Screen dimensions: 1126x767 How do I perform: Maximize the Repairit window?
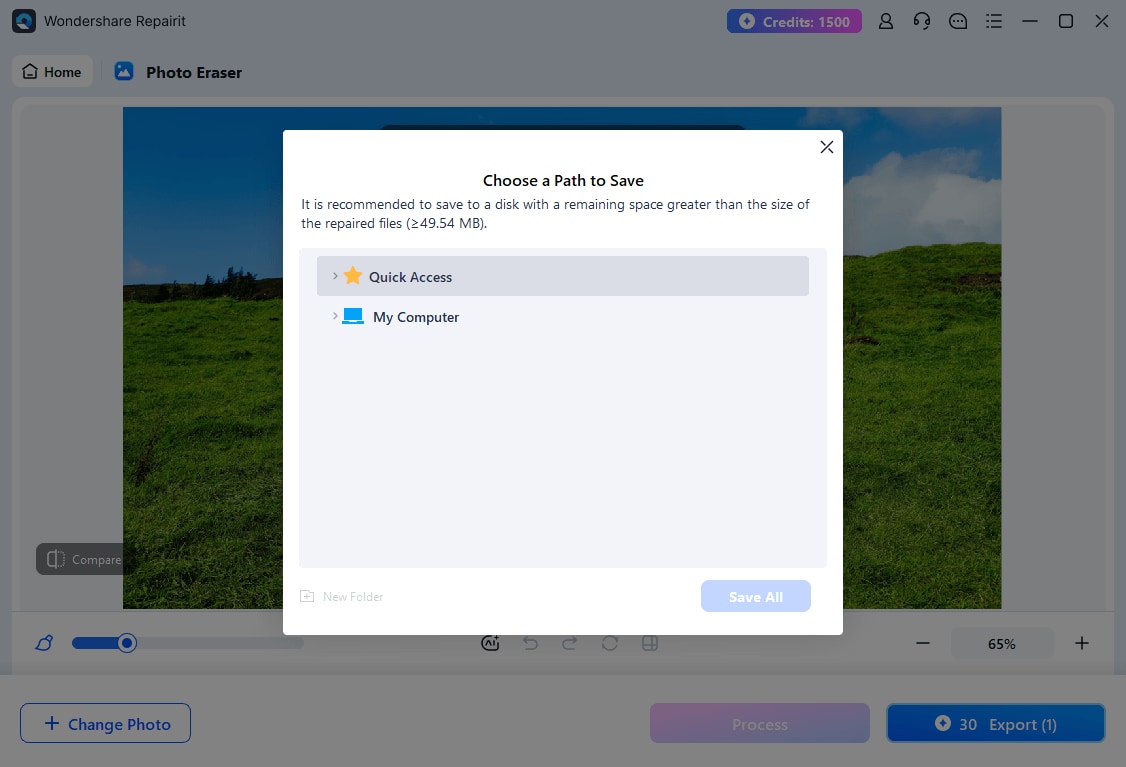point(1066,22)
